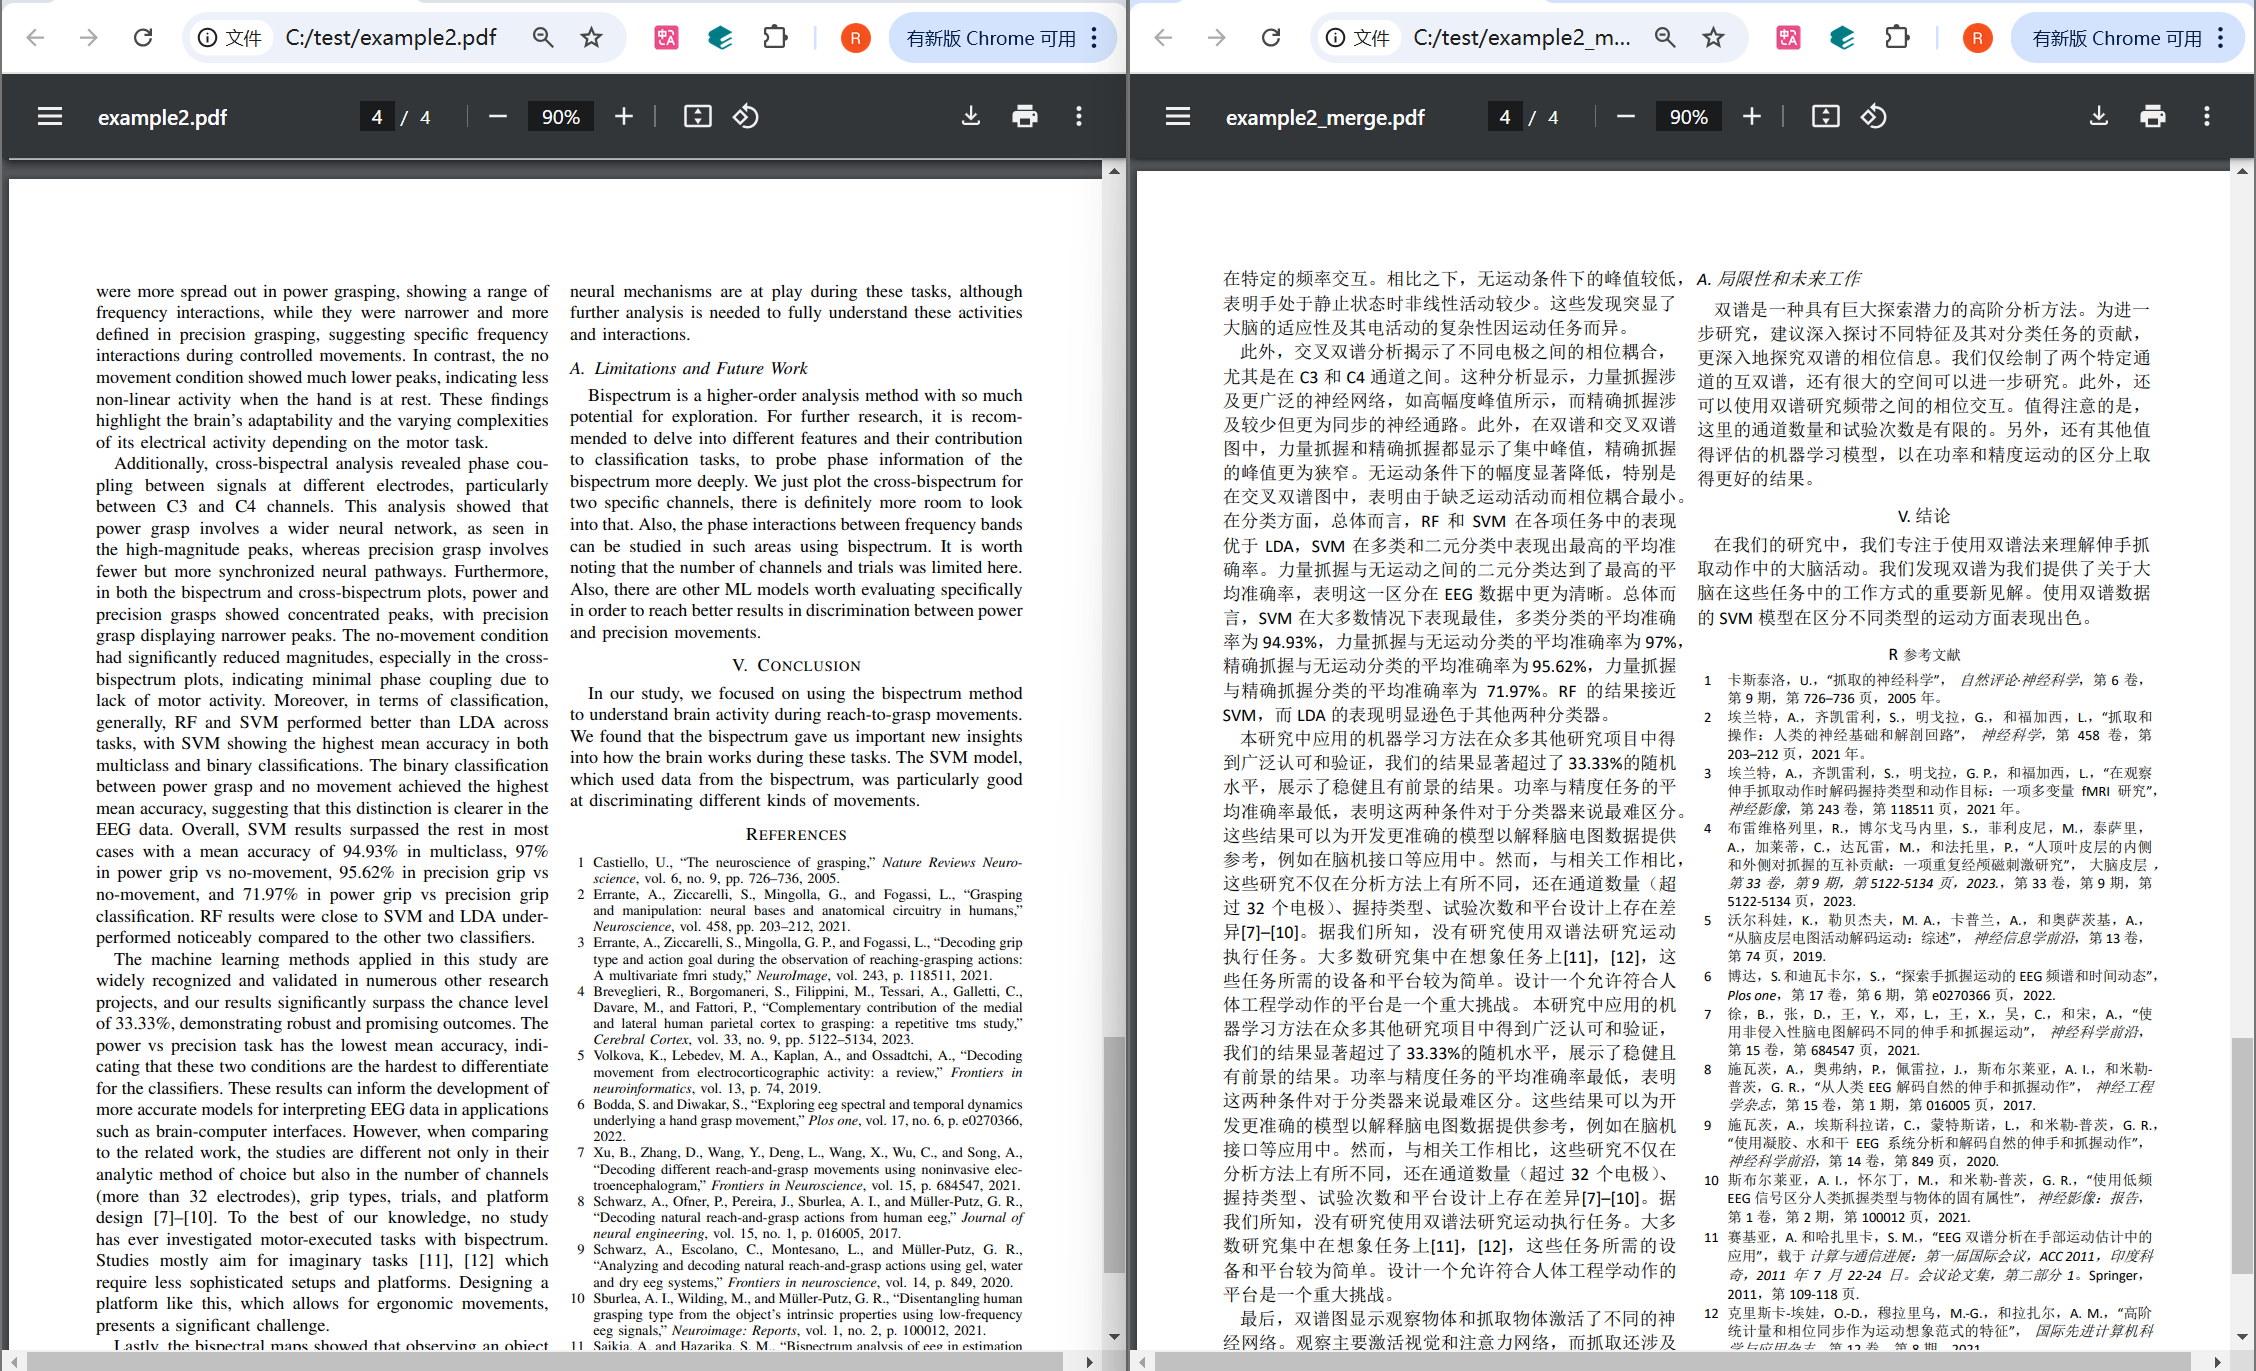Click the orange R profile avatar in left browser

855,38
